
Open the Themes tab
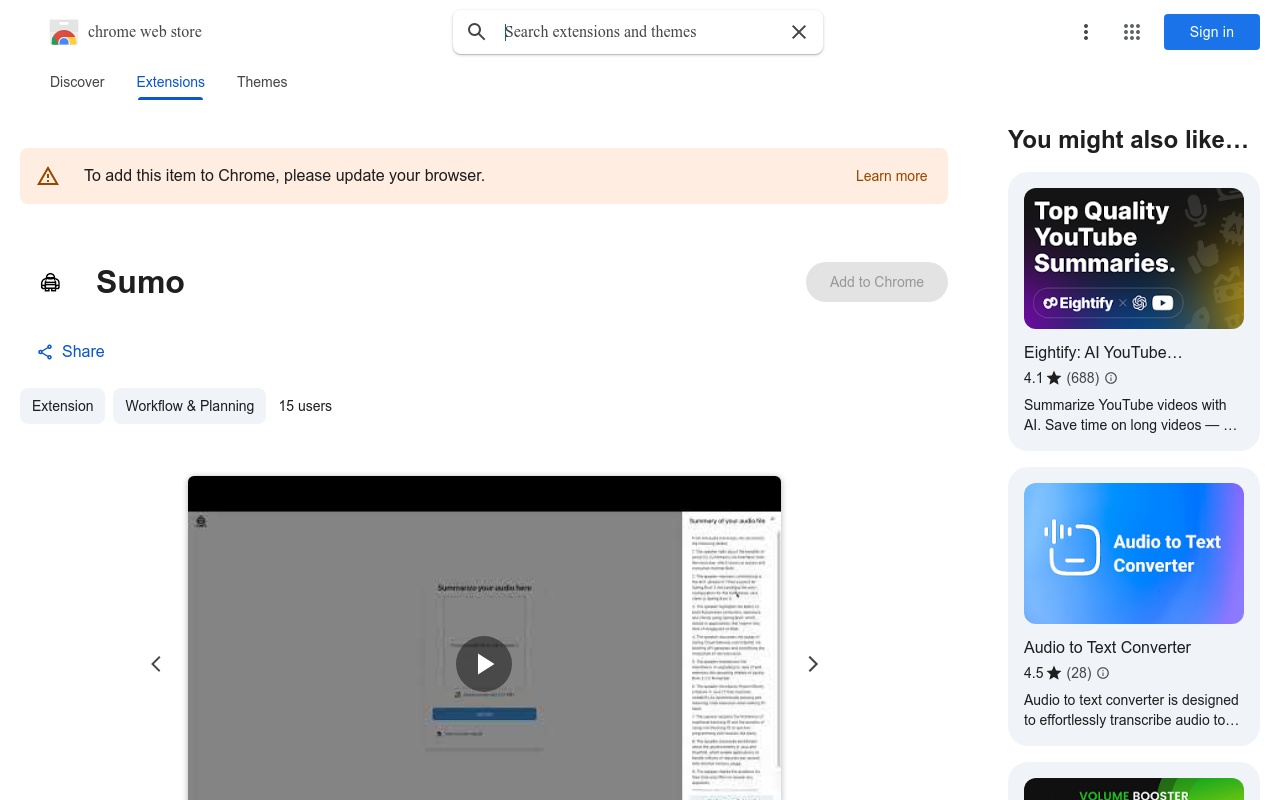(x=262, y=82)
